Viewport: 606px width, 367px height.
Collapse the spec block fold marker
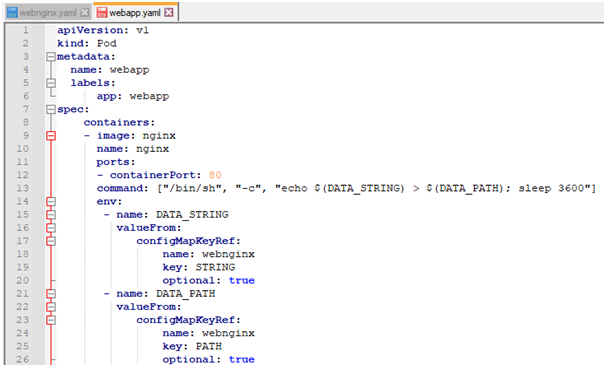51,110
